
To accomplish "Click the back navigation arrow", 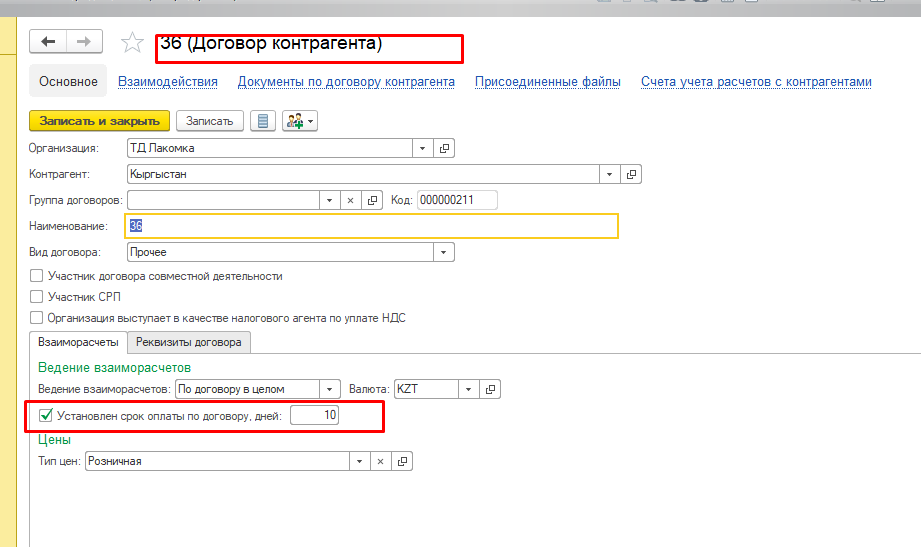I will 48,41.
